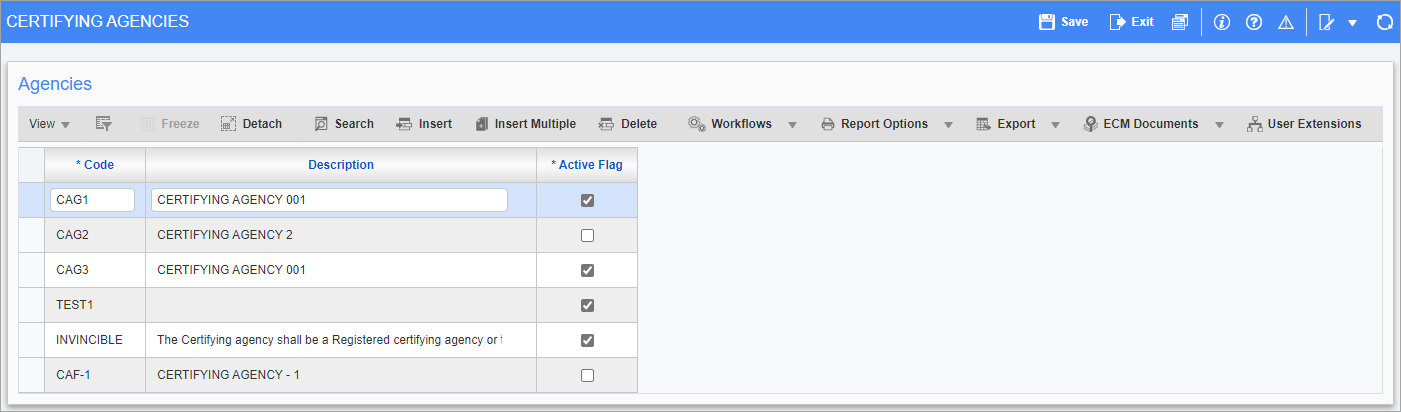Click the empty description cell of TEST1
This screenshot has height=412, width=1401.
(341, 305)
